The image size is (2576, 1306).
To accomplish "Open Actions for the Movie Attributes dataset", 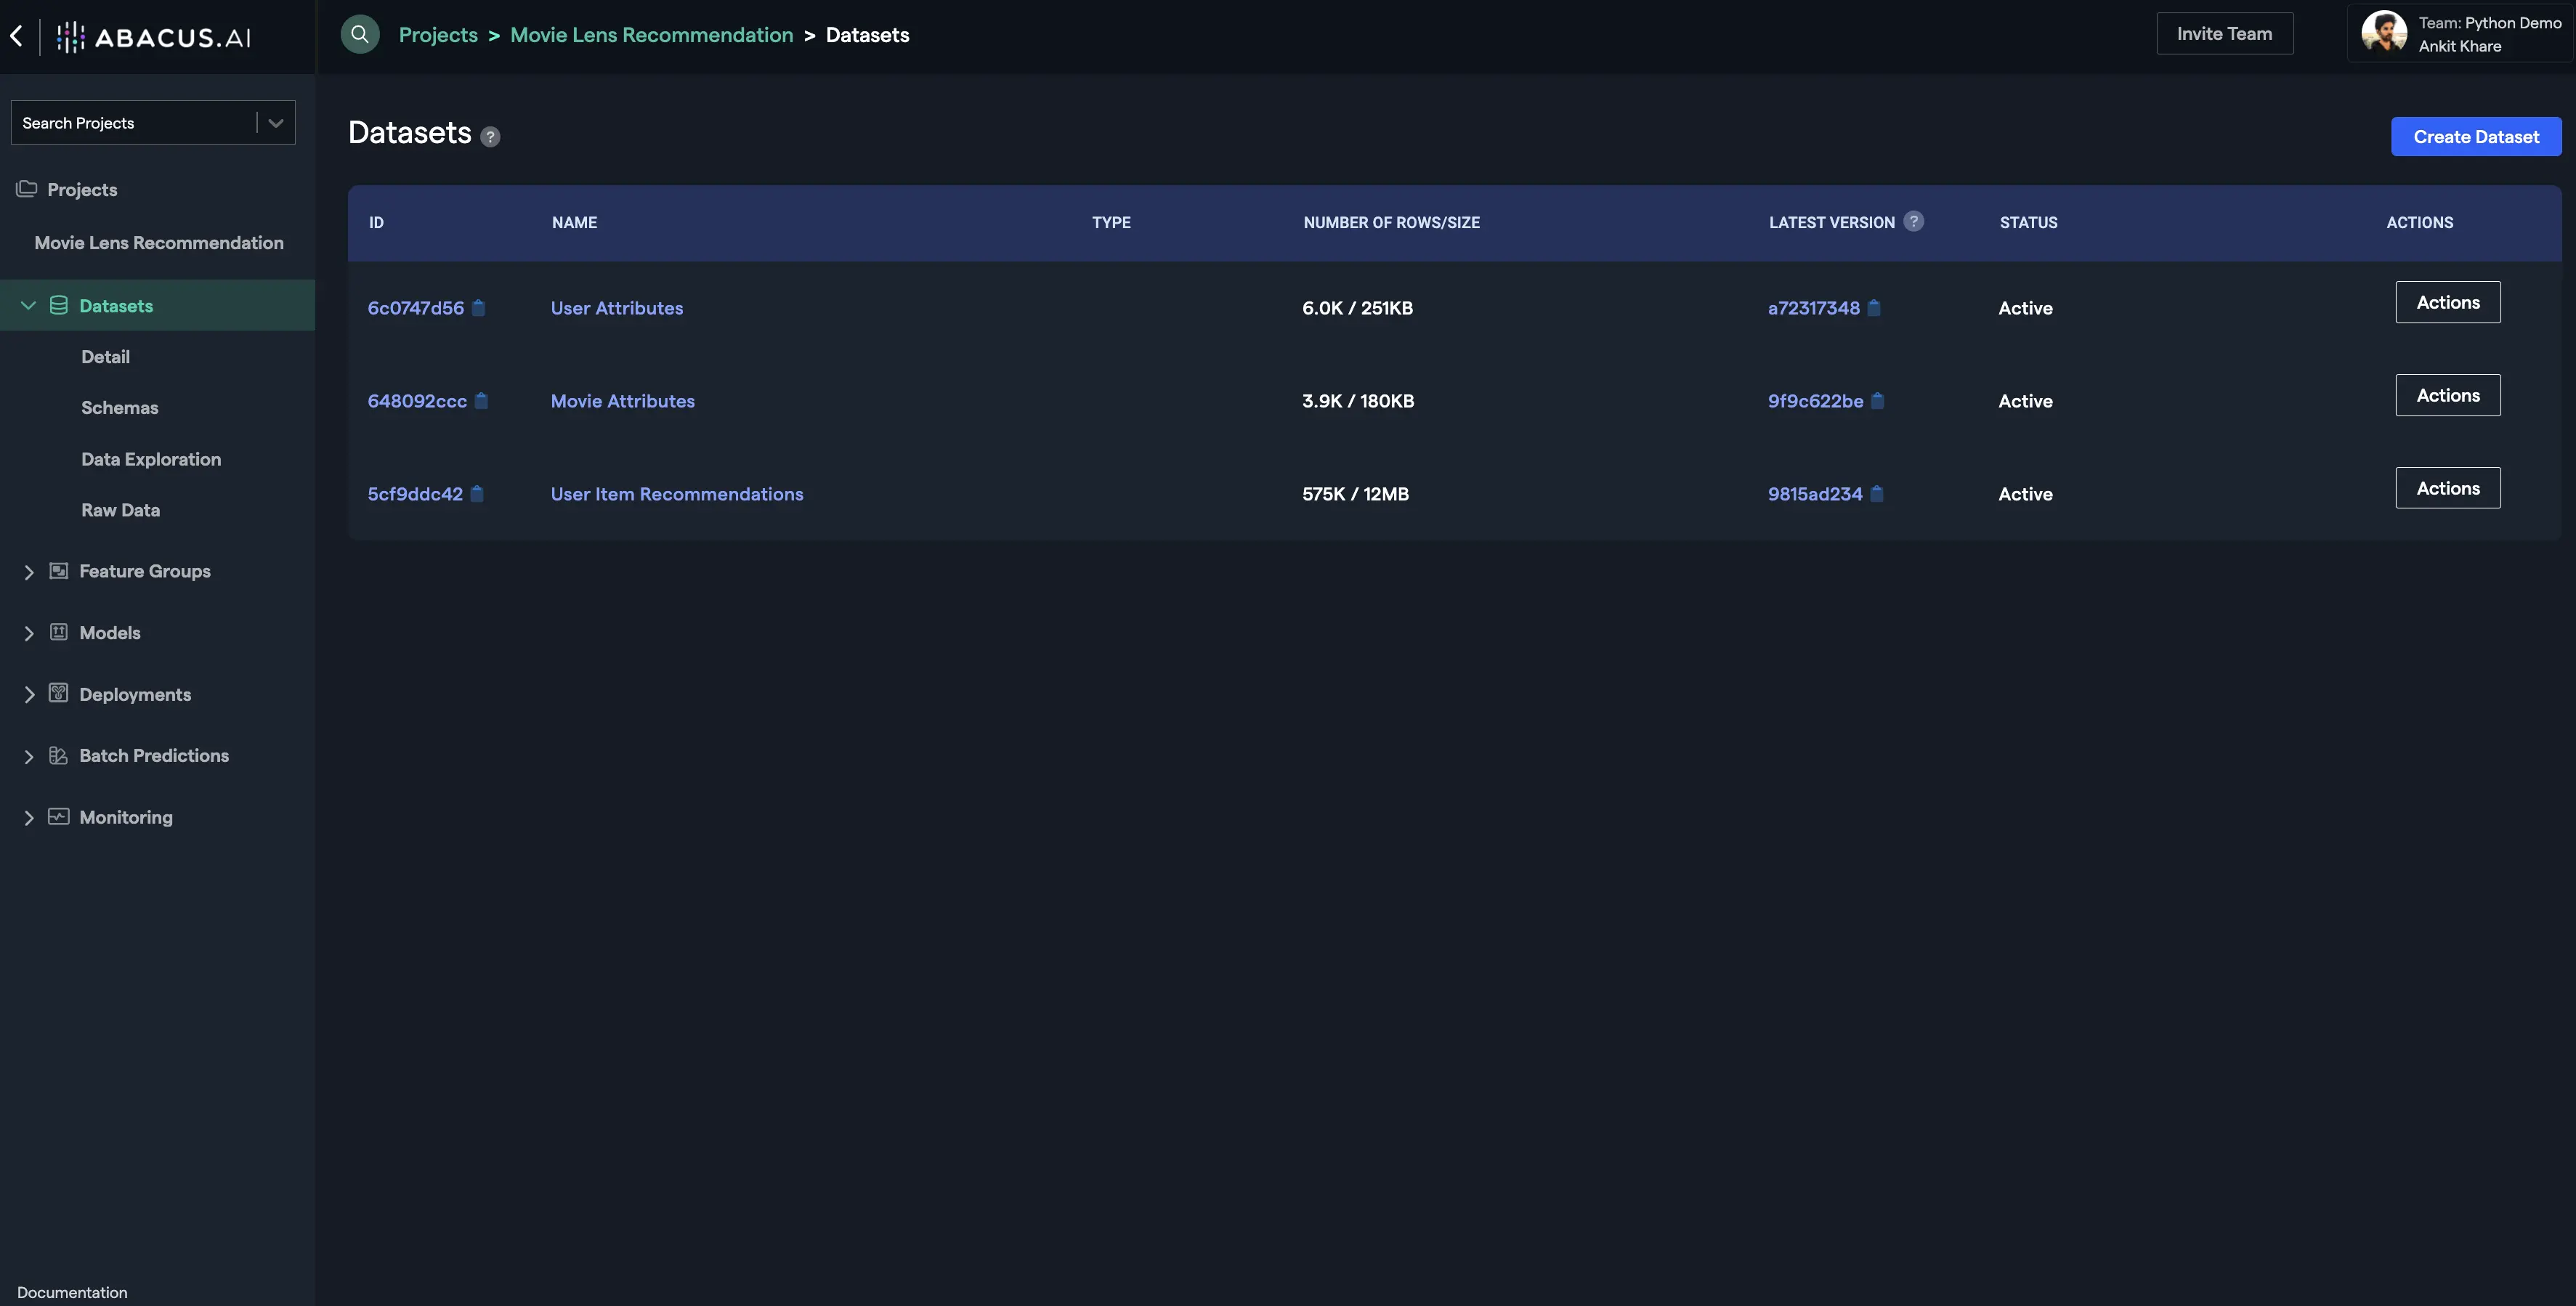I will coord(2447,395).
